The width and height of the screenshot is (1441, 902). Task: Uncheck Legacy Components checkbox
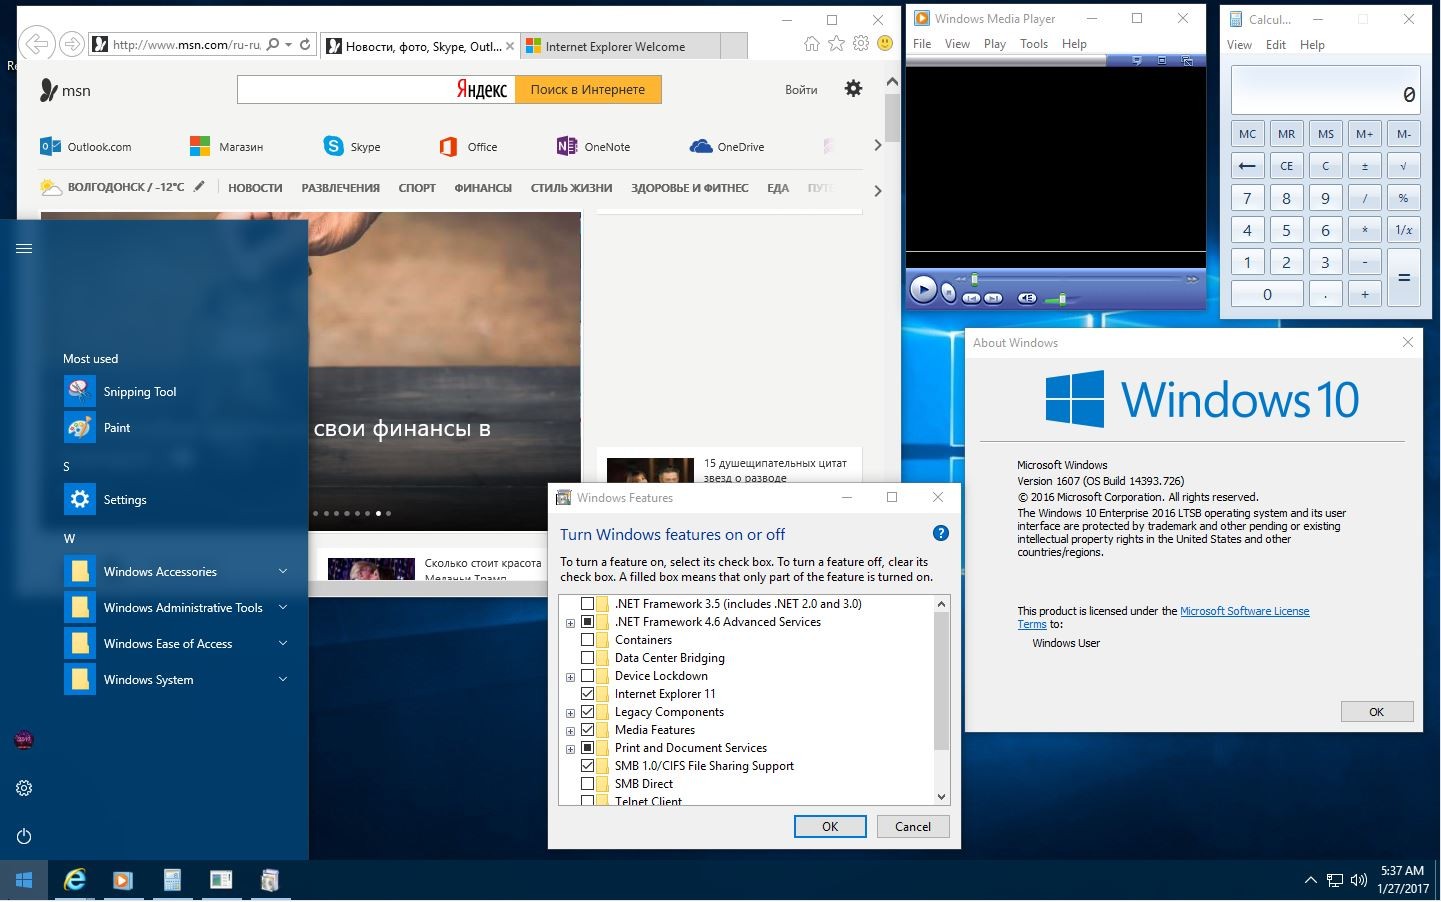[x=587, y=712]
